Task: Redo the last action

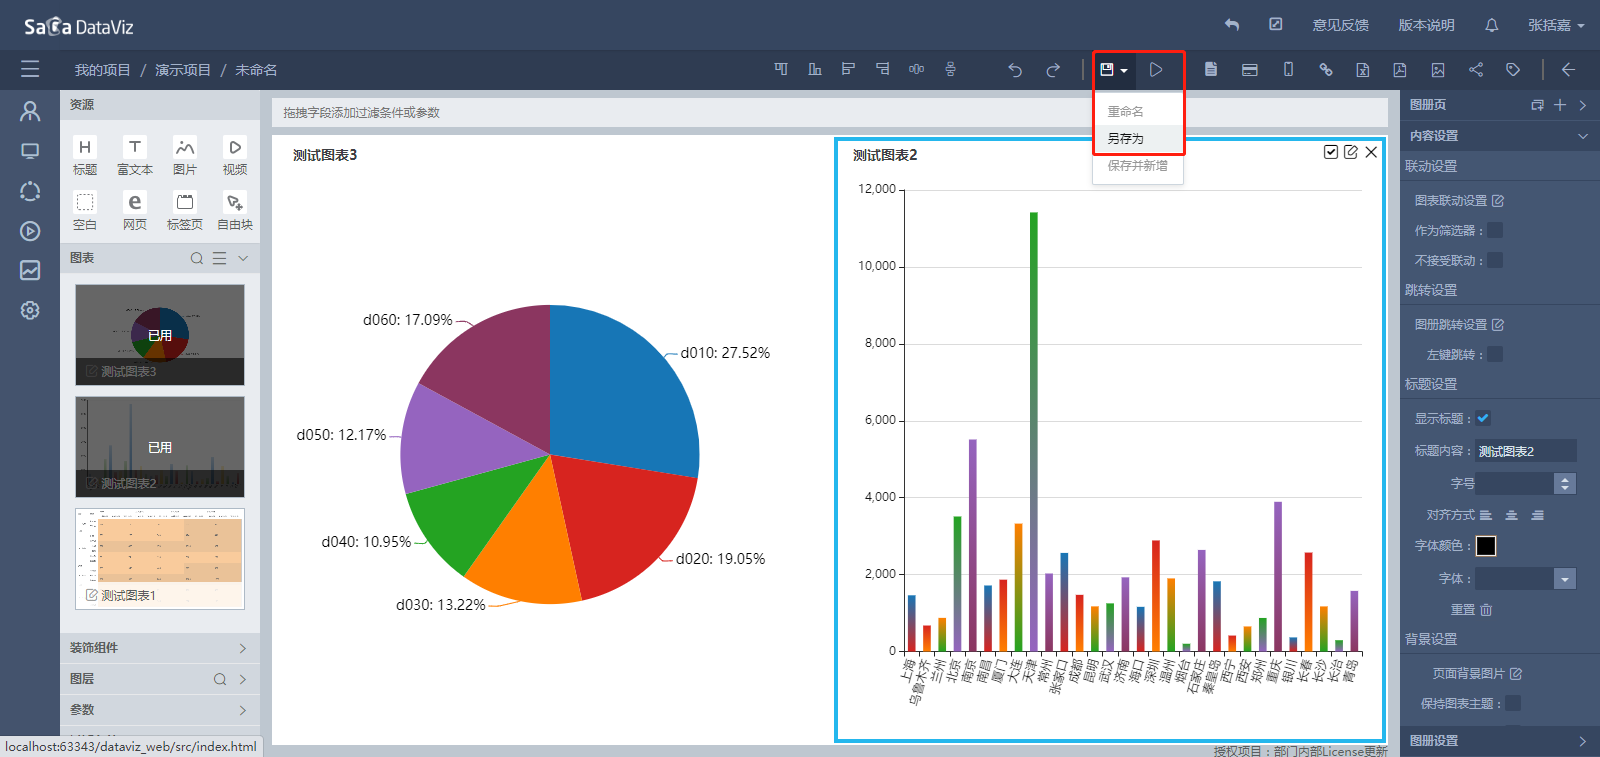Action: 1053,70
